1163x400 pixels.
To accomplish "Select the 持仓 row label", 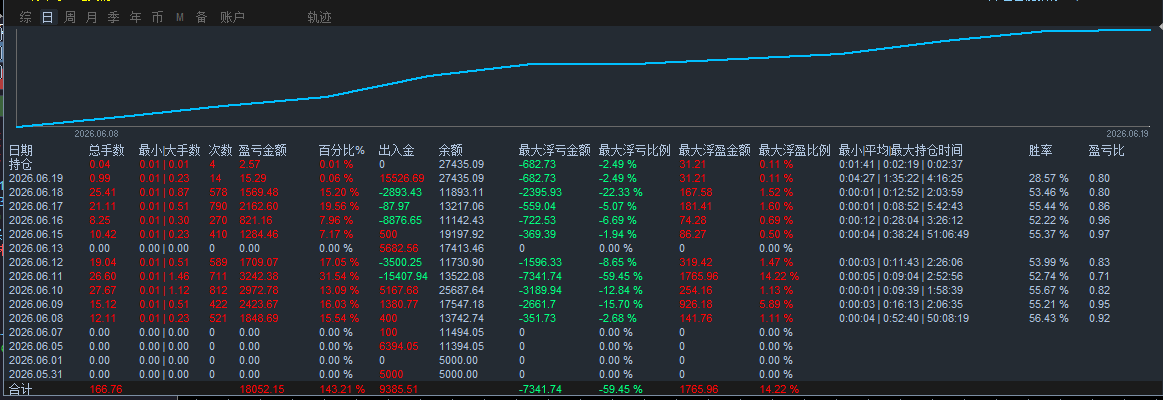I will (x=21, y=164).
